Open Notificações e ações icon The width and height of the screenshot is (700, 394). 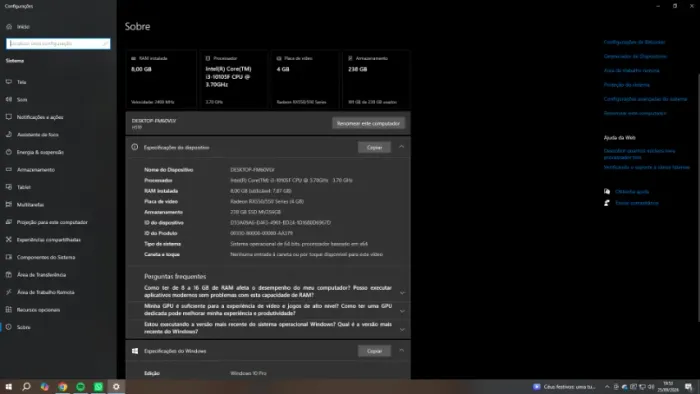[9, 117]
